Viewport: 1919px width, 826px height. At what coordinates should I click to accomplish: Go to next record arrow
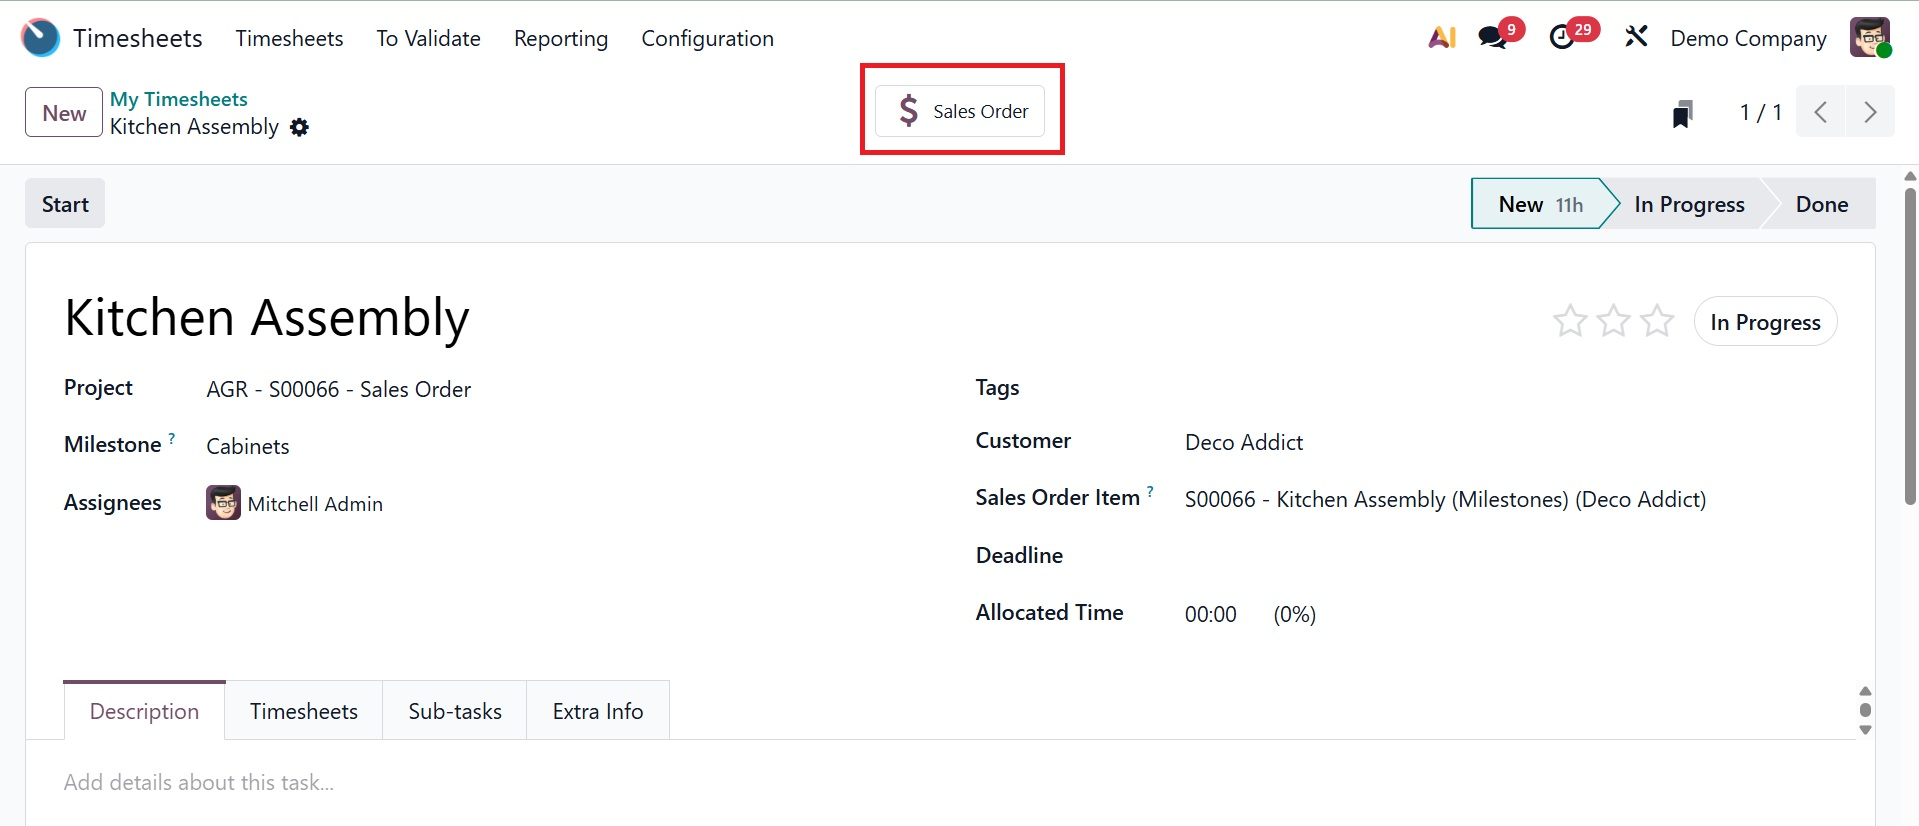1870,112
